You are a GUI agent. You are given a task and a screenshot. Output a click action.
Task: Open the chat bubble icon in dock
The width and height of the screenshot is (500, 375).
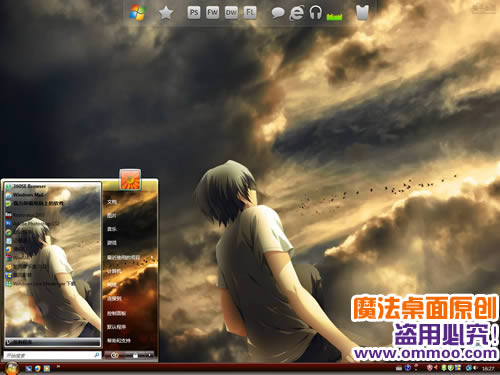tap(278, 13)
